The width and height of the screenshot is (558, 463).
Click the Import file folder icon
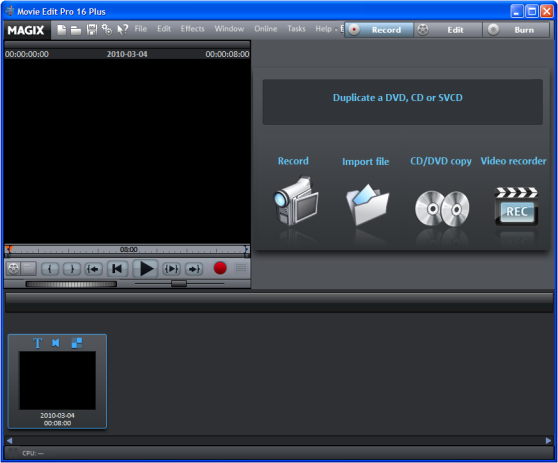click(368, 204)
